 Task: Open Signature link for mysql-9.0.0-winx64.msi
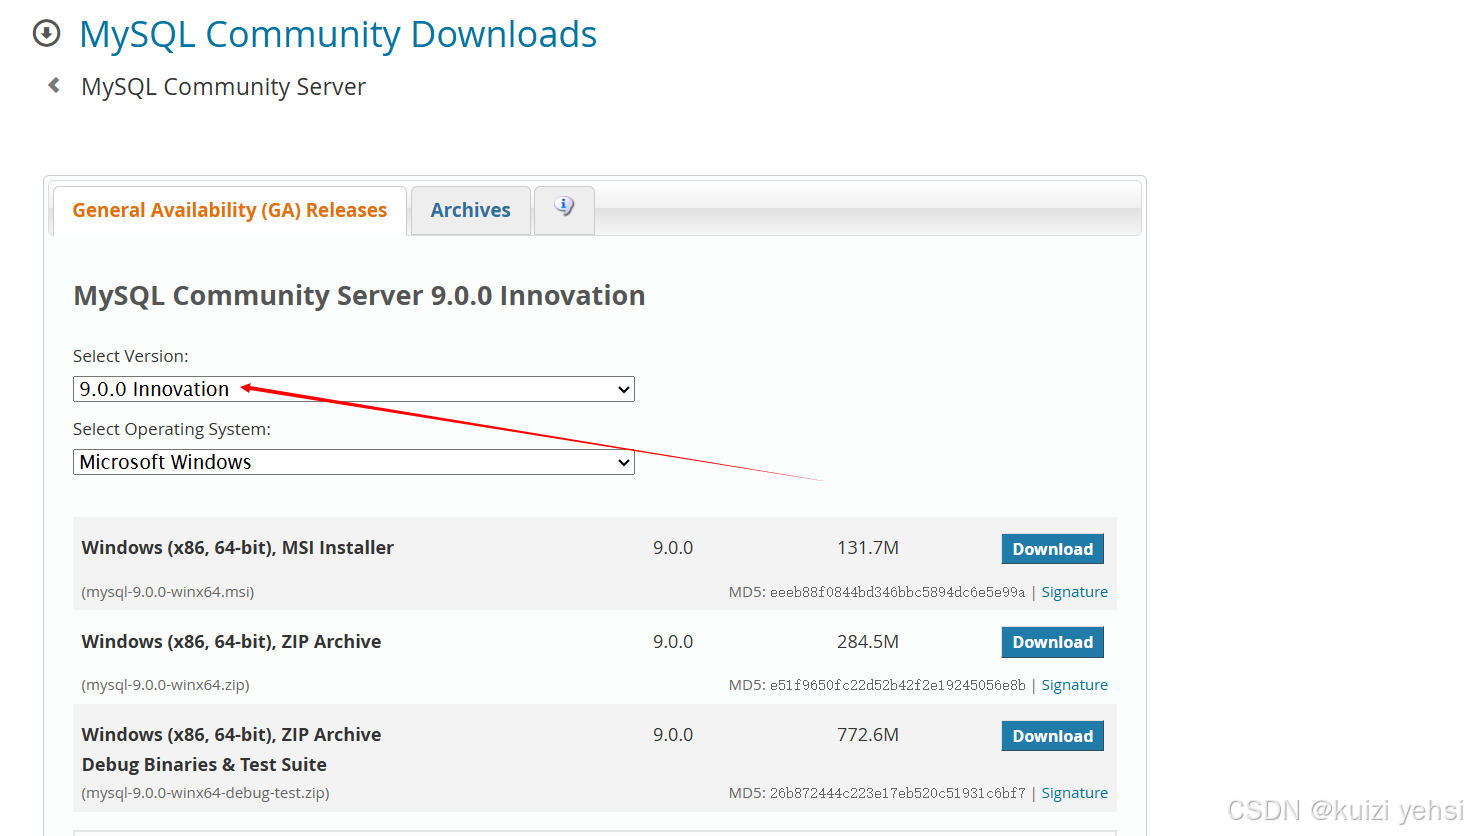[1074, 592]
